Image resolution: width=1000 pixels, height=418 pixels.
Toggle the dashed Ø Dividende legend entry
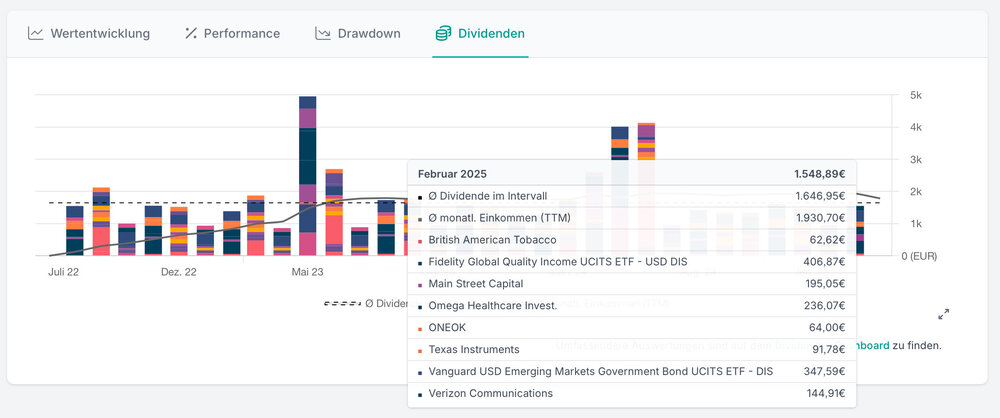tap(366, 303)
